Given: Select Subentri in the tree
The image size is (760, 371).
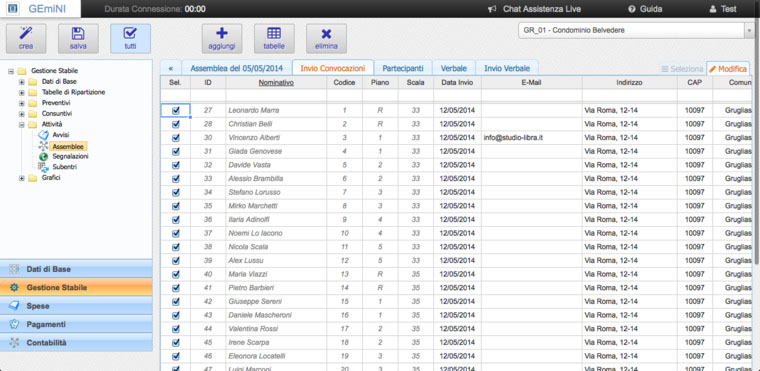Looking at the screenshot, I should [x=64, y=167].
